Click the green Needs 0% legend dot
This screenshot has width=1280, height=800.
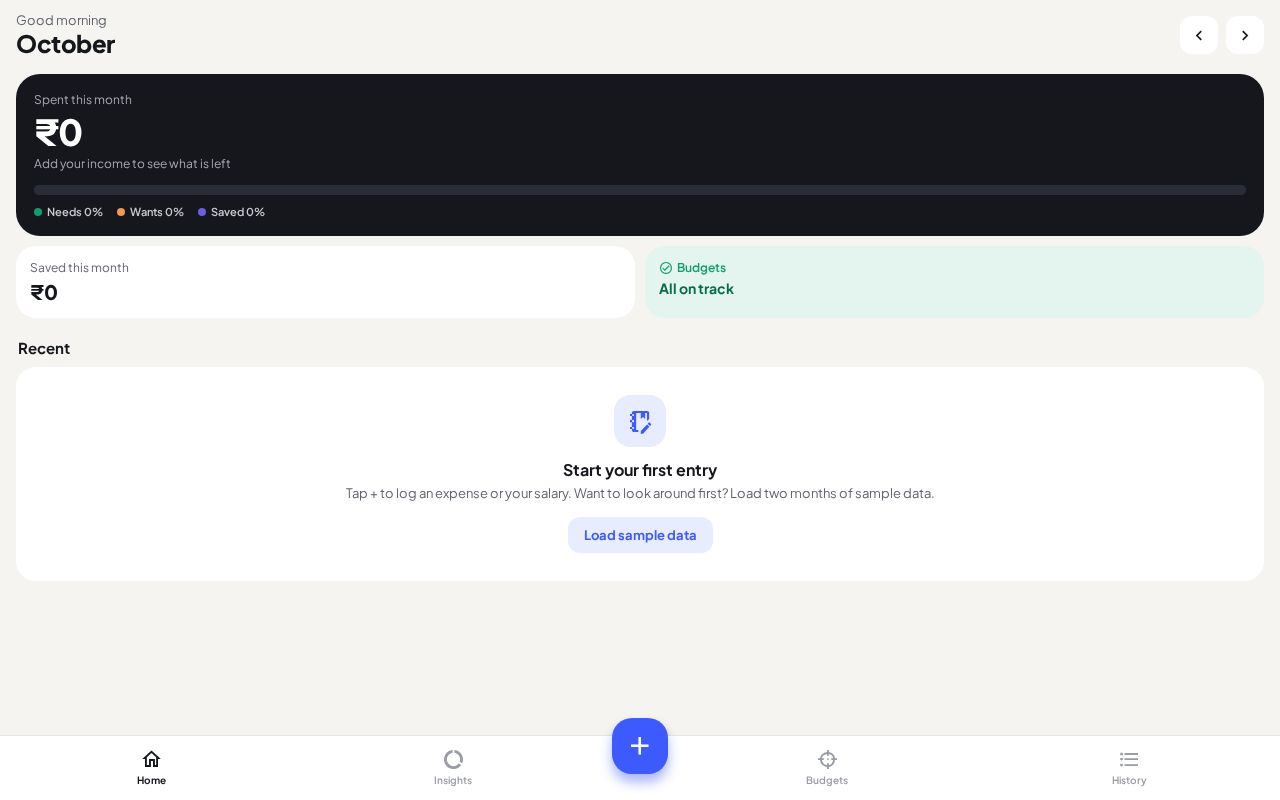[x=38, y=212]
